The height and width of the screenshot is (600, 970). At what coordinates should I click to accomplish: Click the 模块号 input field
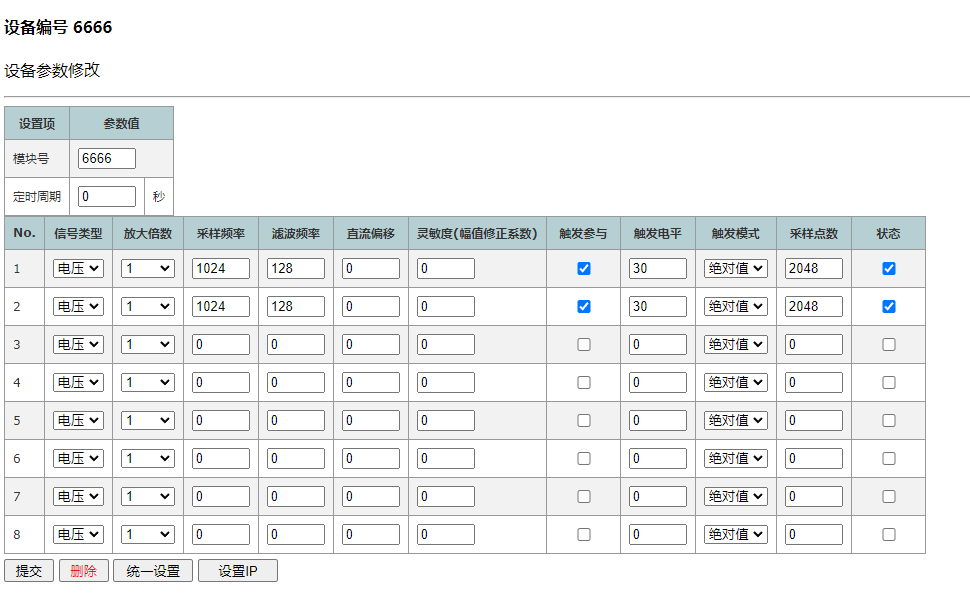pyautogui.click(x=107, y=159)
